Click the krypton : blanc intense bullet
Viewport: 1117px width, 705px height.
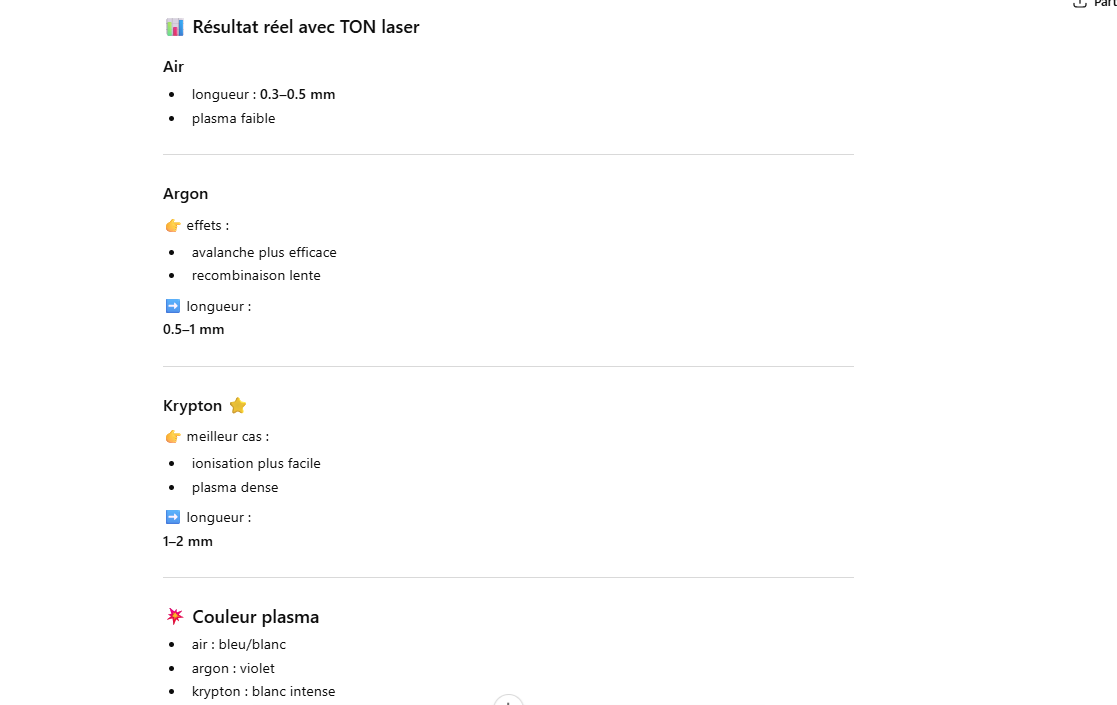[264, 691]
